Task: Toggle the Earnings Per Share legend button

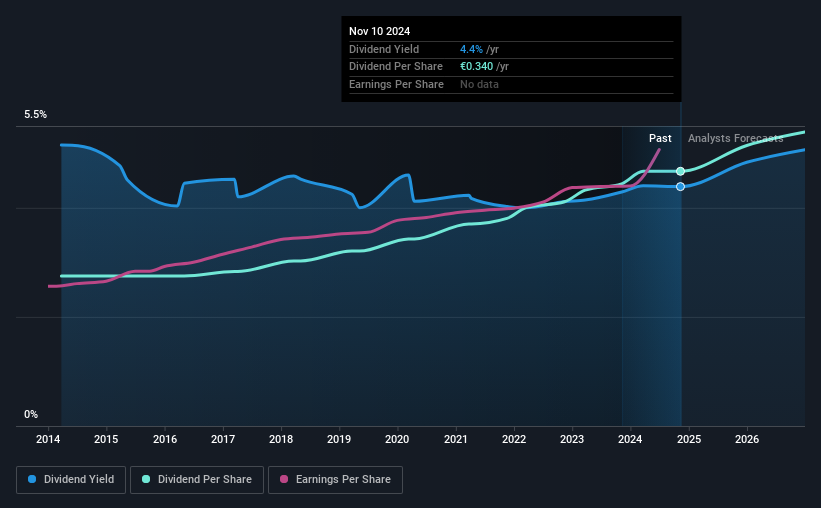Action: tap(335, 480)
